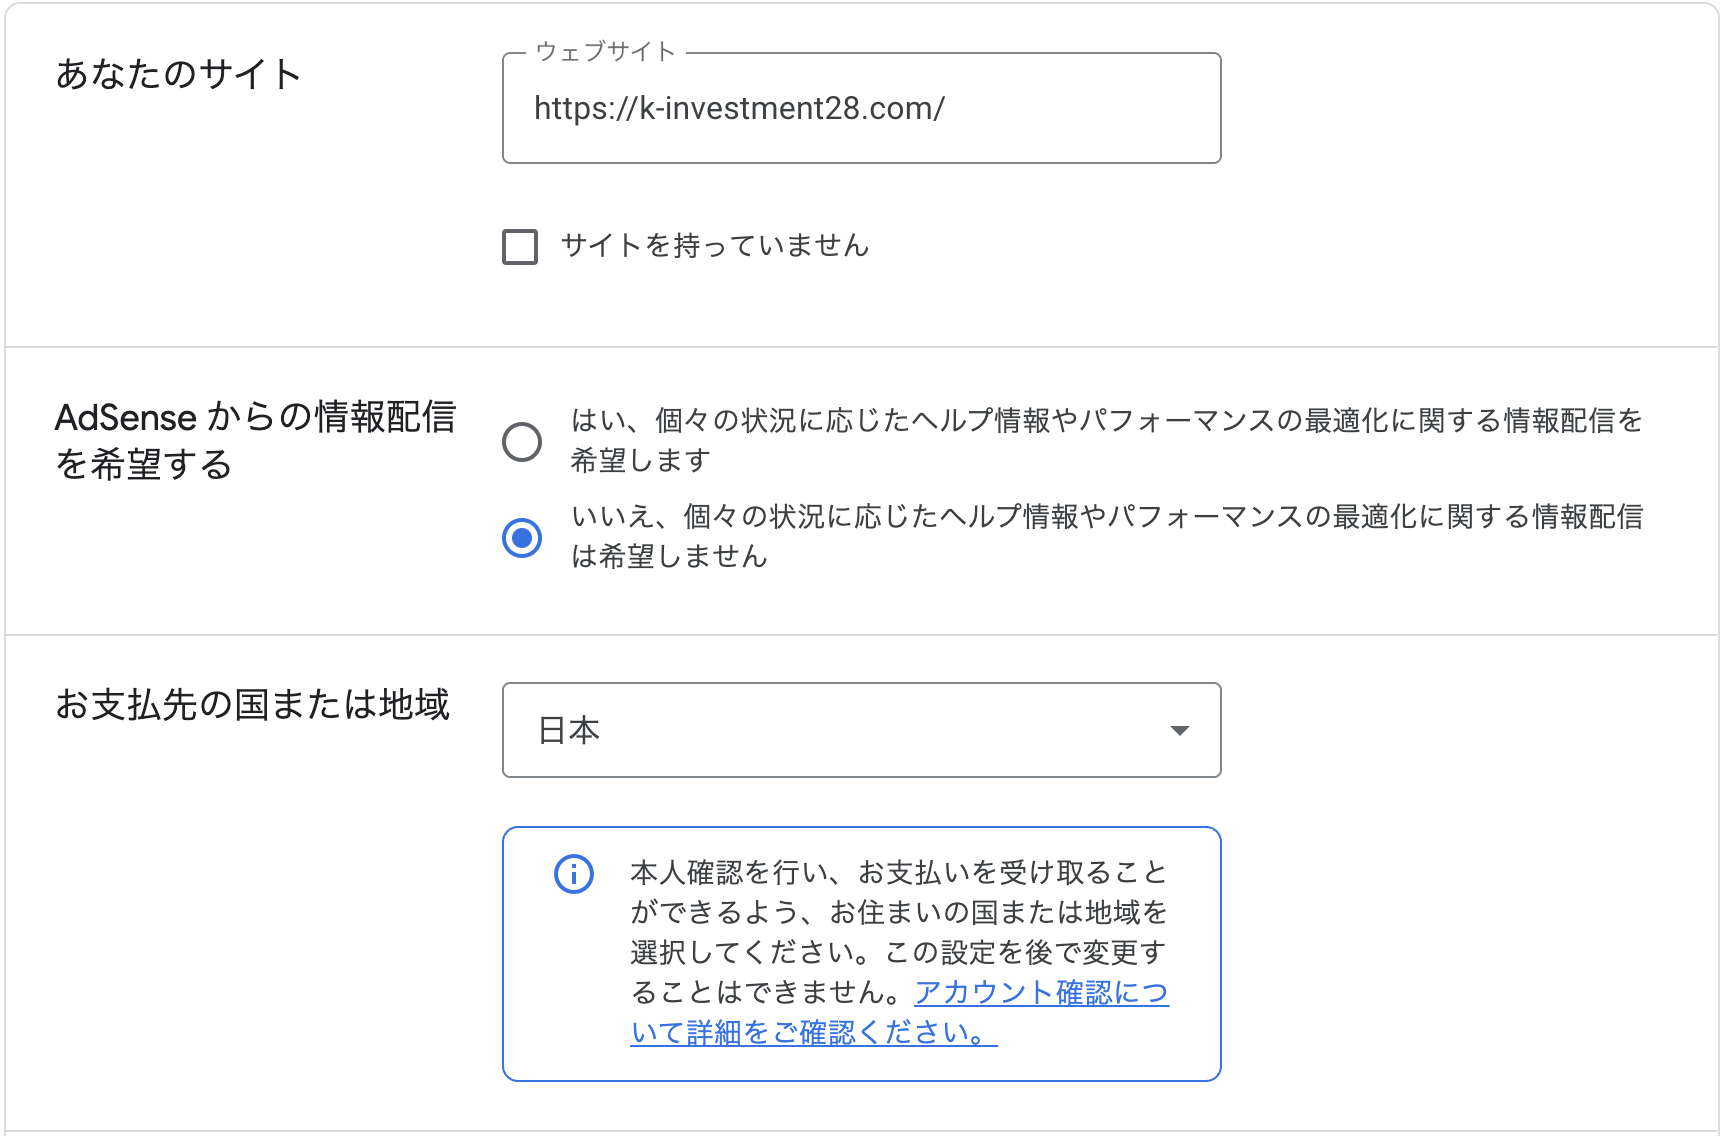Select the はい radio button
1724x1136 pixels.
(x=522, y=441)
